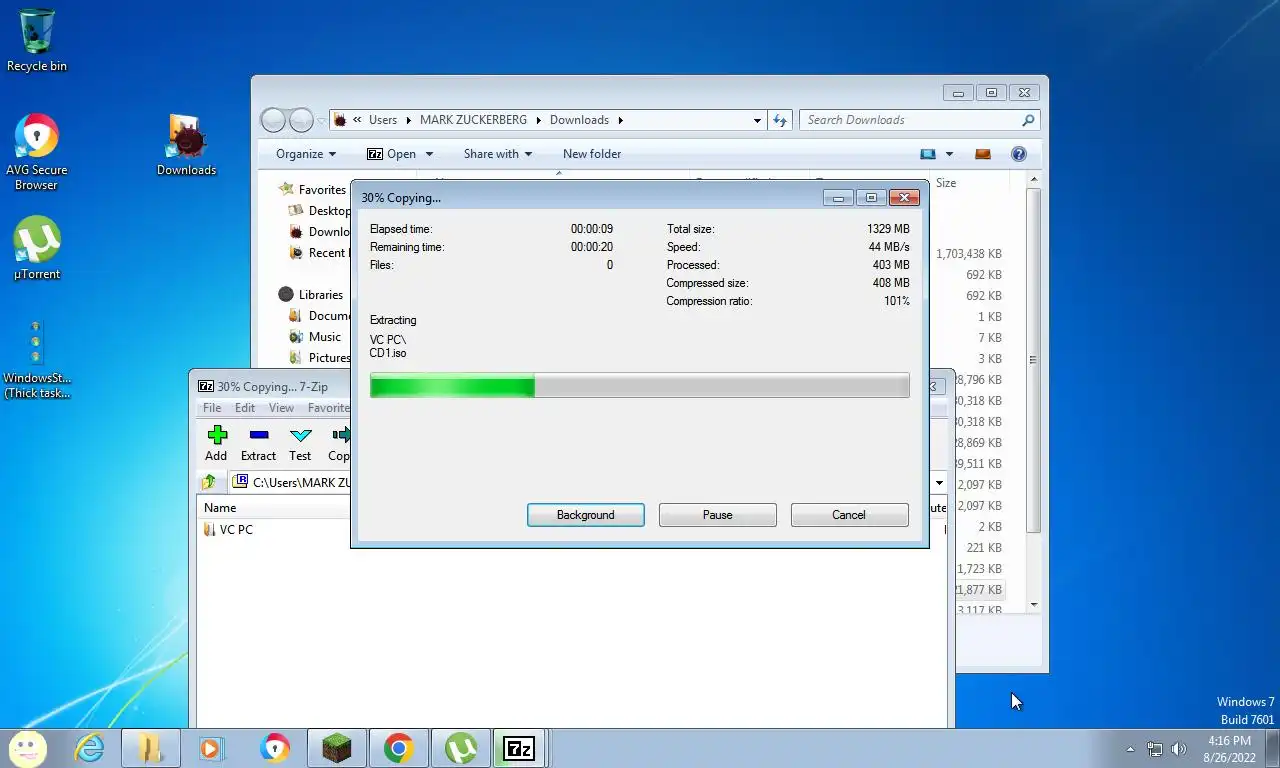
Task: Click the Search Downloads field
Action: click(x=919, y=120)
